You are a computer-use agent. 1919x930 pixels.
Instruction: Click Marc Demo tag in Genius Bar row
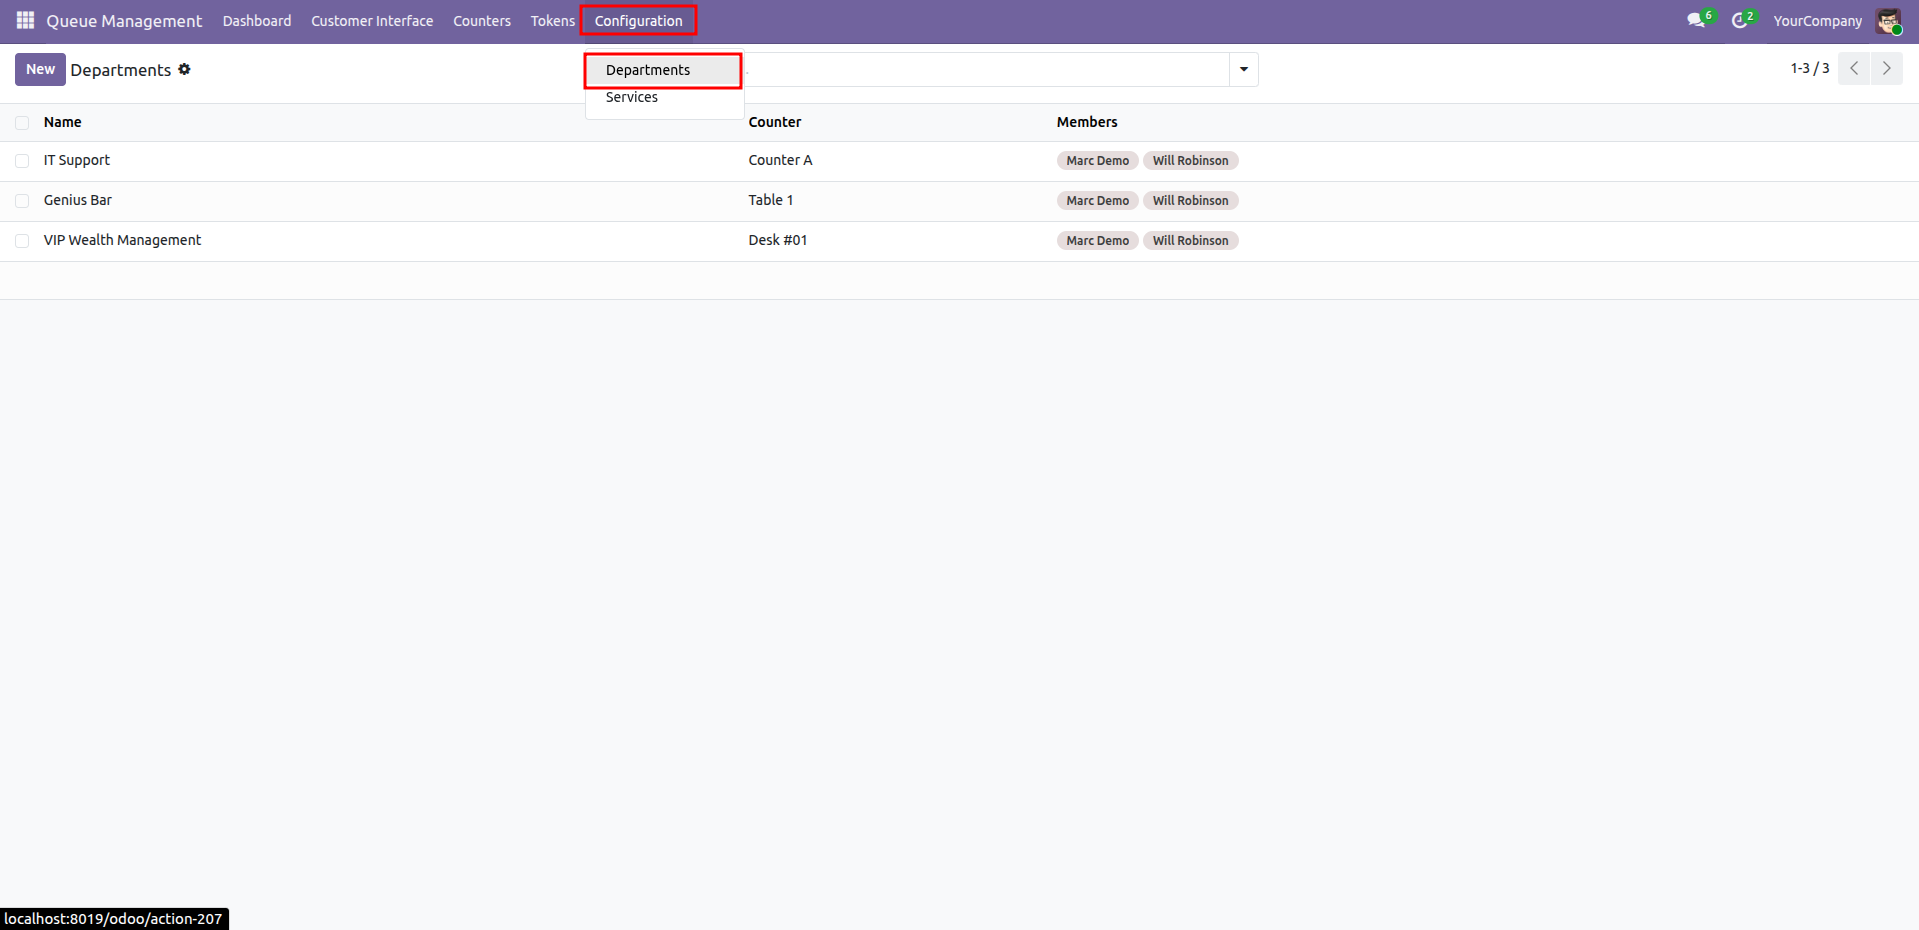tap(1097, 201)
